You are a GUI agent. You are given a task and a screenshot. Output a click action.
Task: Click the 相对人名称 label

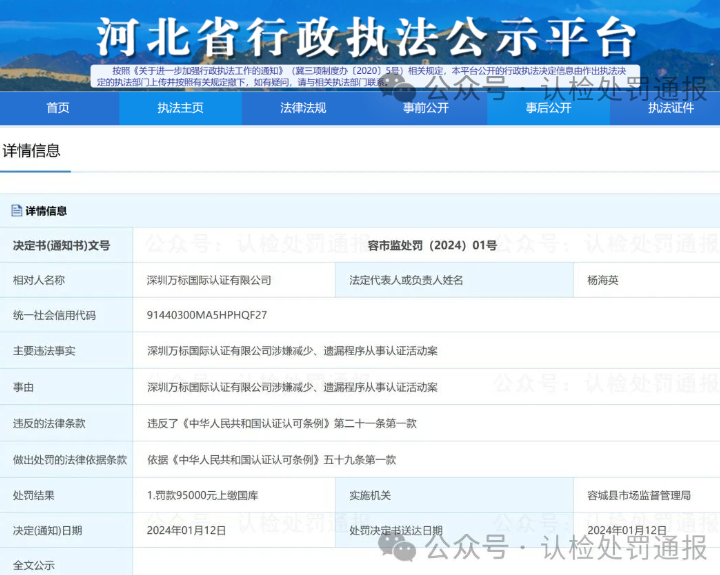click(39, 280)
